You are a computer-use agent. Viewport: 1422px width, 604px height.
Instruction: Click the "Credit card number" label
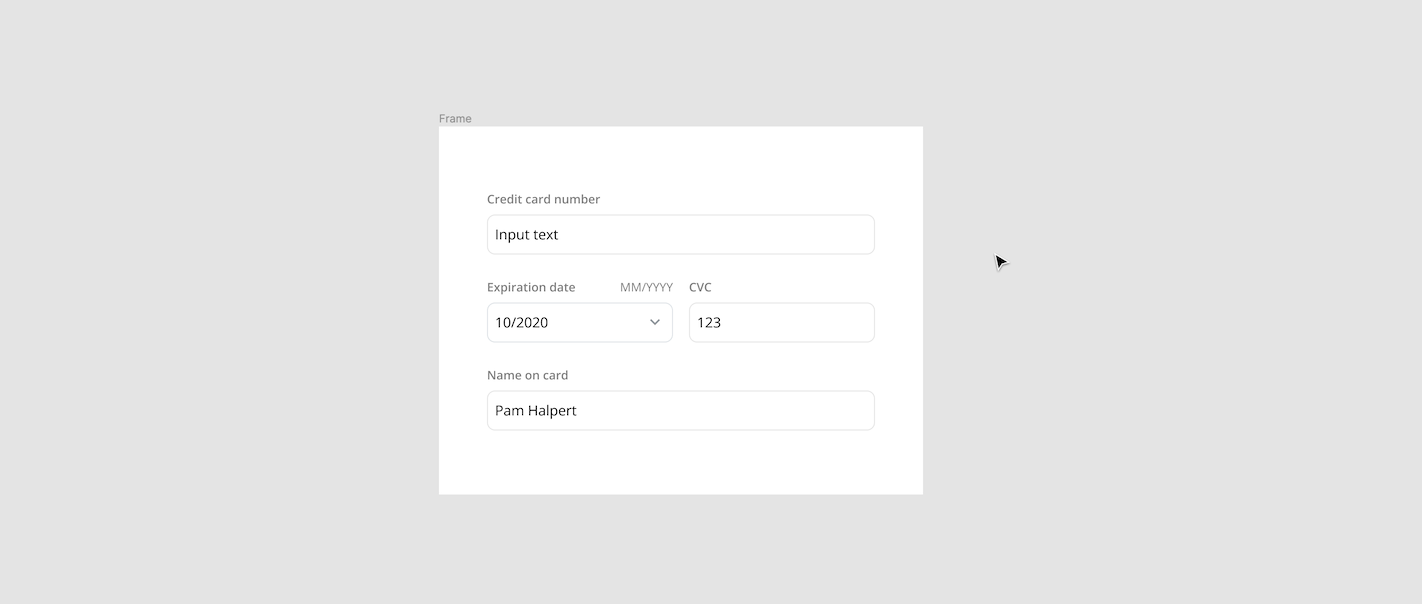coord(543,199)
